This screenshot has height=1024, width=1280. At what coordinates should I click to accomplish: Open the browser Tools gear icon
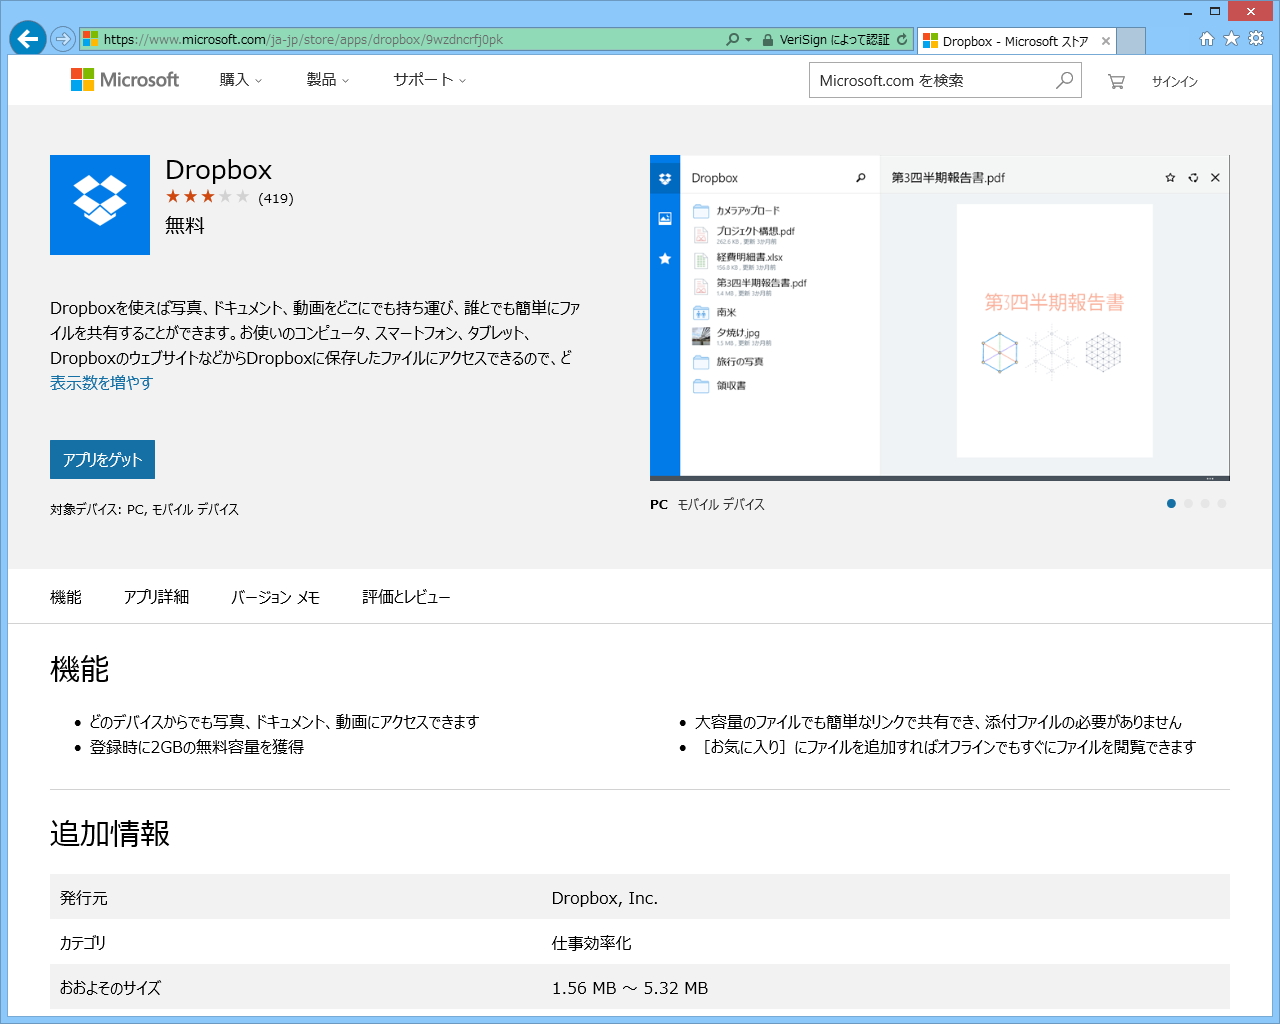[1256, 39]
